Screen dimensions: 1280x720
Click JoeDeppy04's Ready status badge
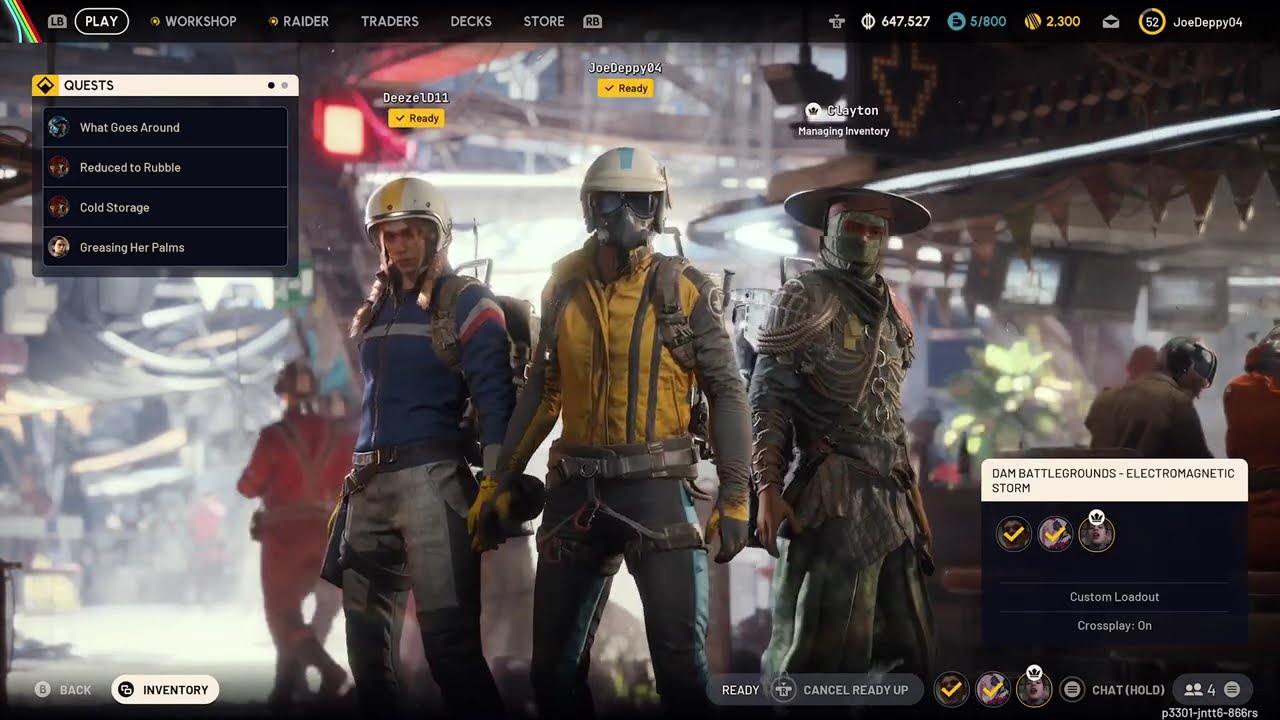pos(625,88)
